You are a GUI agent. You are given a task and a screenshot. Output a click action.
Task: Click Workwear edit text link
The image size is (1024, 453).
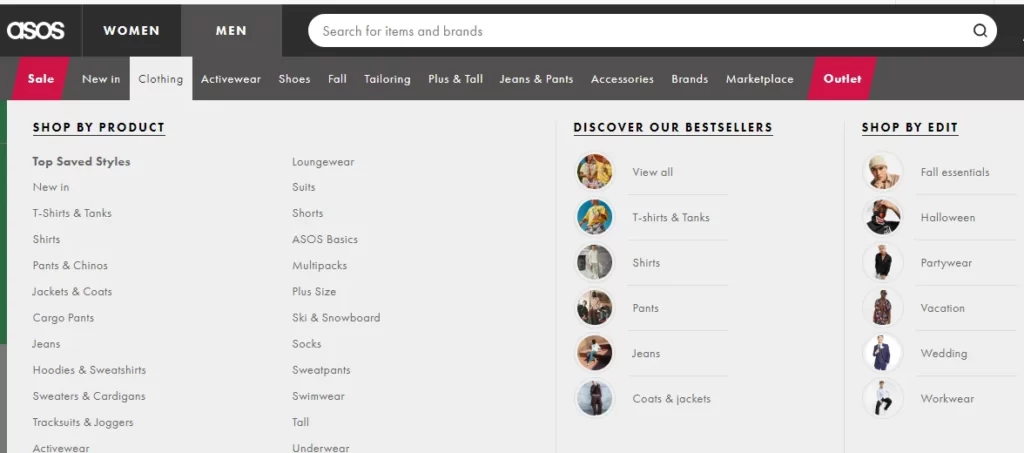[x=947, y=399]
